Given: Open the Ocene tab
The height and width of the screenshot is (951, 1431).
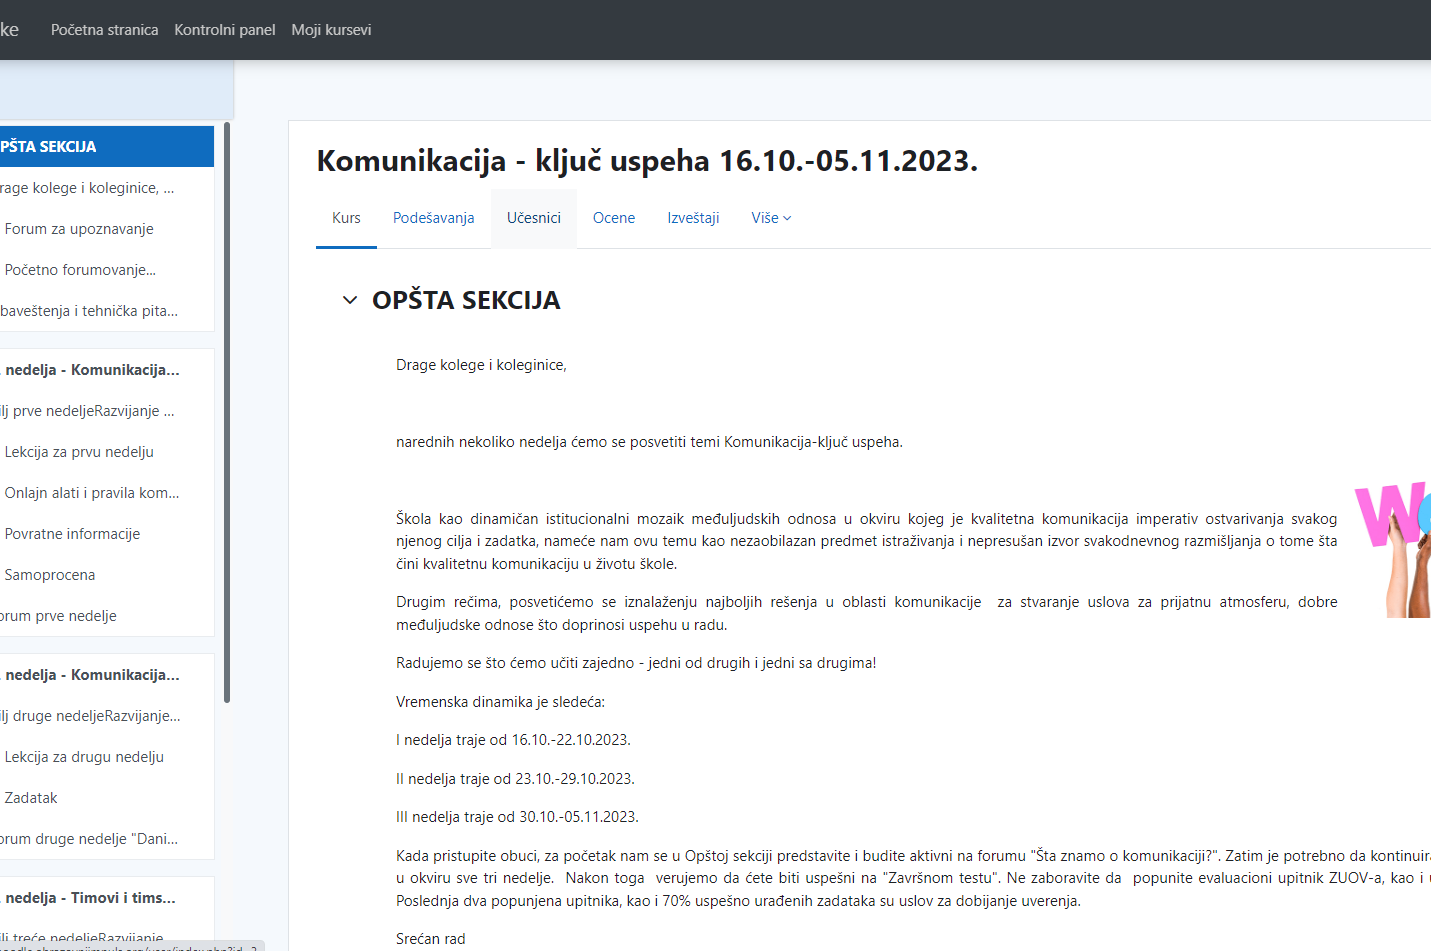Looking at the screenshot, I should (614, 218).
